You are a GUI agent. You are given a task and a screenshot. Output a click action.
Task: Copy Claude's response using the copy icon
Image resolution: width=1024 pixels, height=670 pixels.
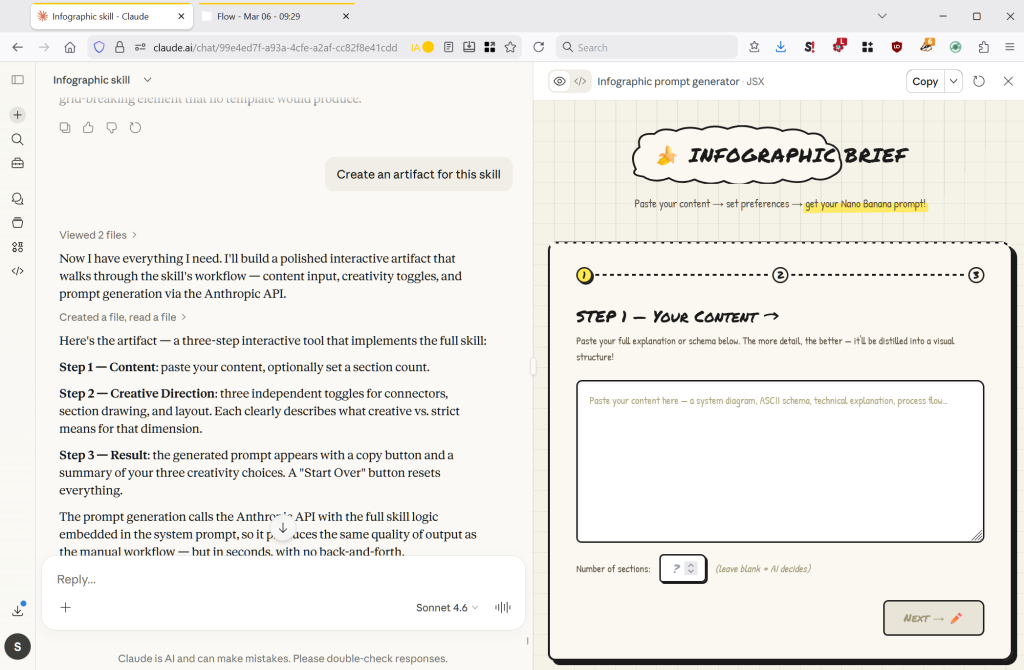tap(64, 127)
